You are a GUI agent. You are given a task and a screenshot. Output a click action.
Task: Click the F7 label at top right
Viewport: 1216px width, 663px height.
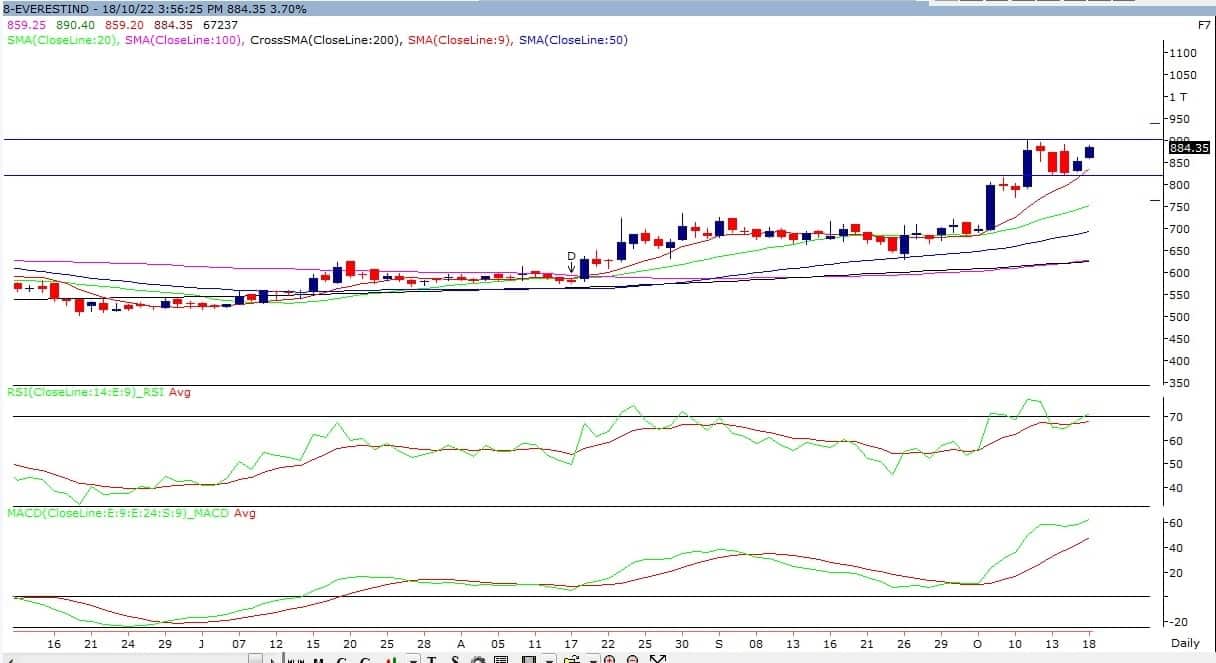[x=1203, y=23]
